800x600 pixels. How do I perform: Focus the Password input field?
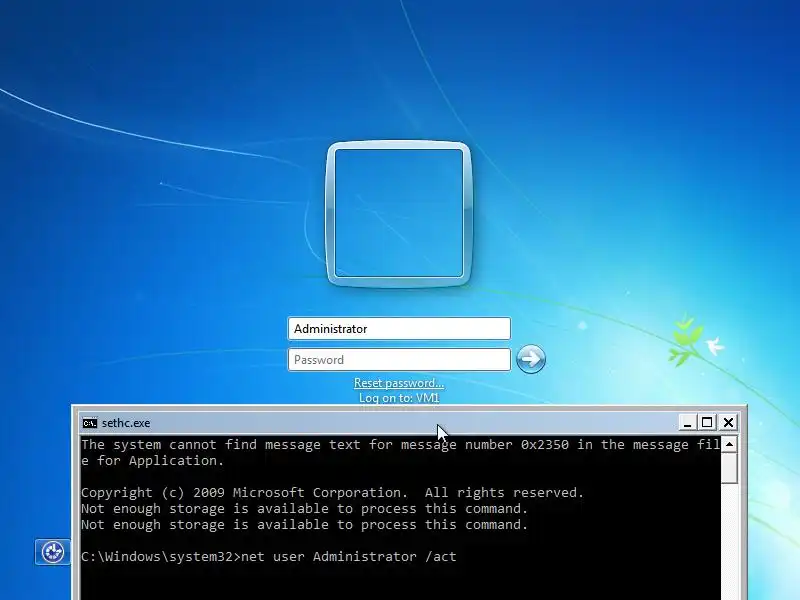399,360
